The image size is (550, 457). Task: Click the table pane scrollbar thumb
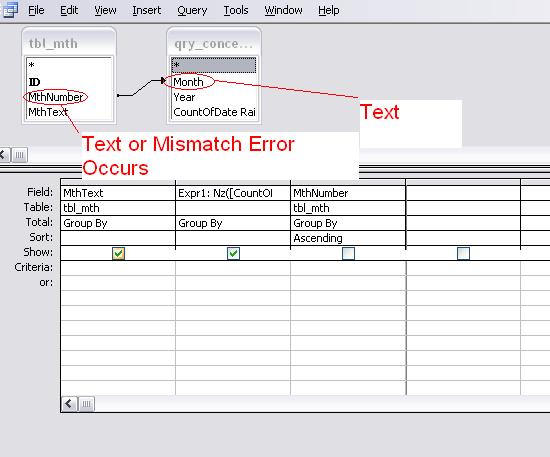click(x=19, y=155)
